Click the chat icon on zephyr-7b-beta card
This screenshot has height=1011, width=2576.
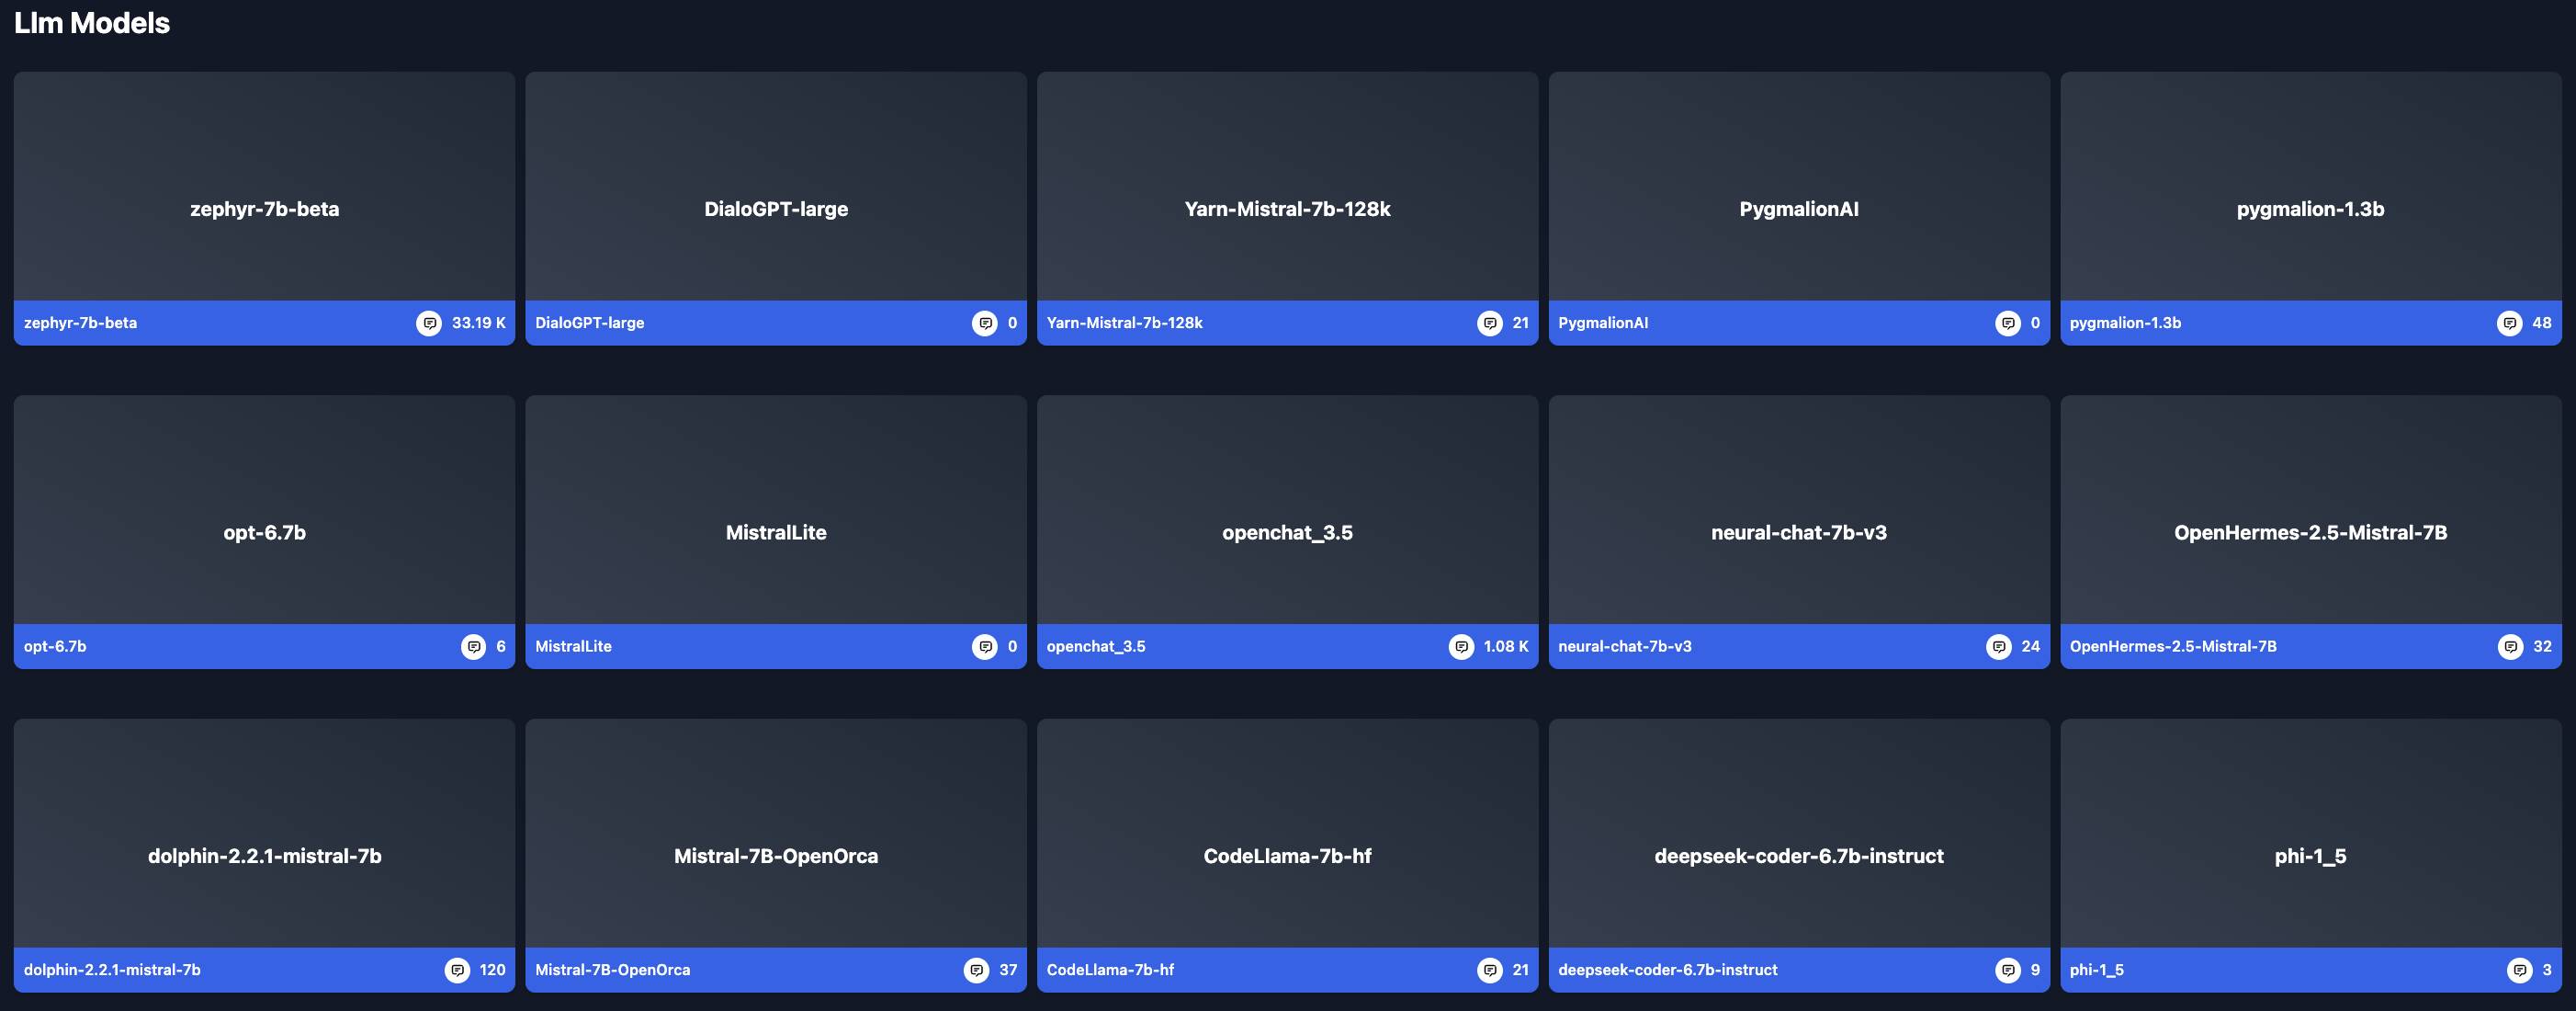(429, 323)
